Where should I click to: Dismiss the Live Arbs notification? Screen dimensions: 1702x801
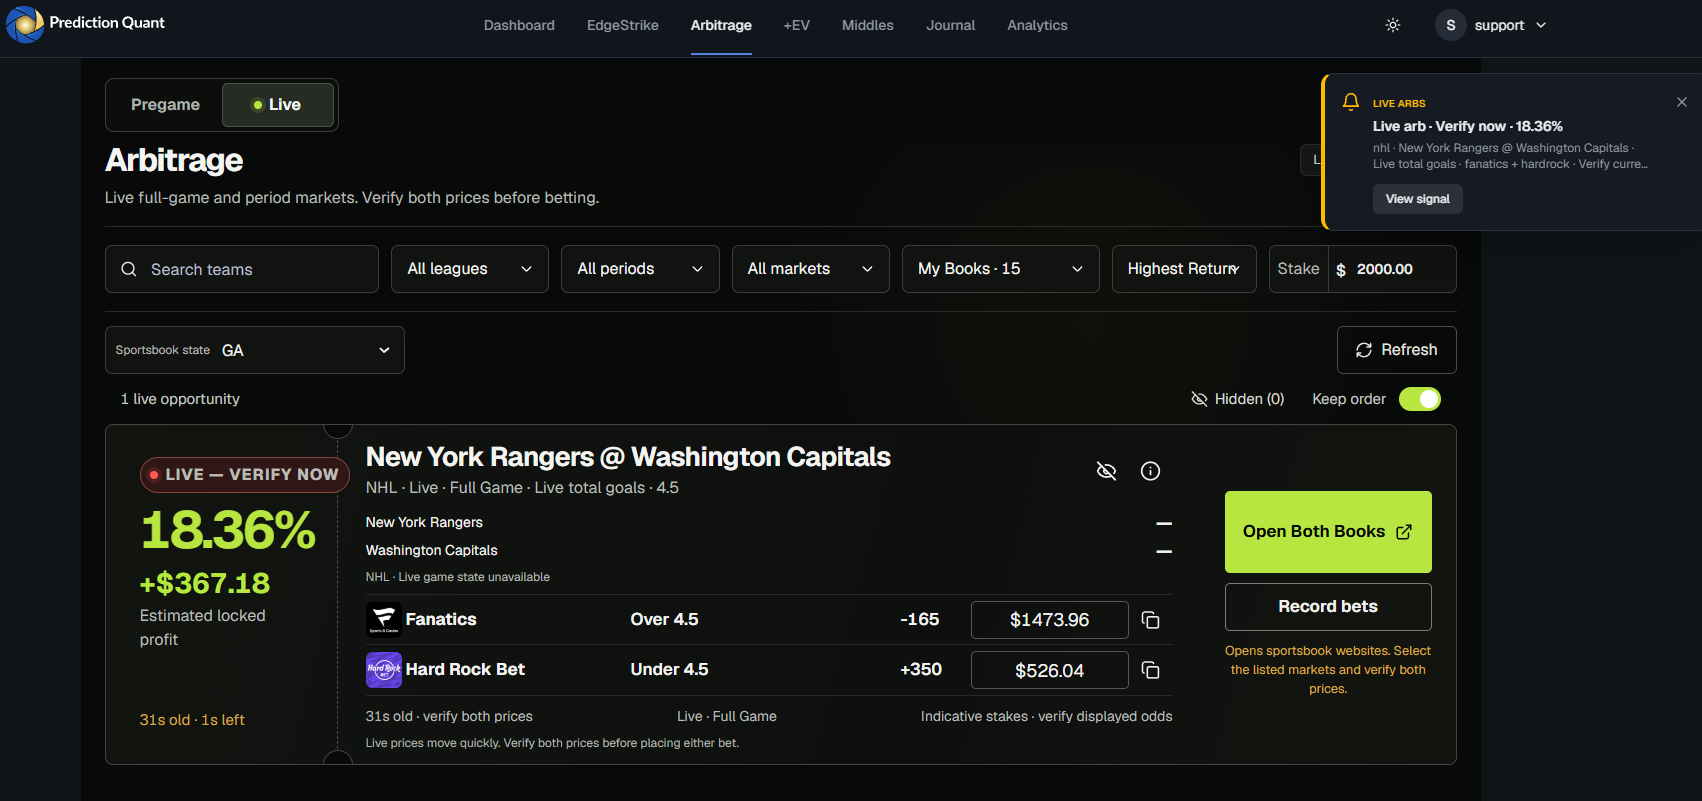click(x=1682, y=102)
